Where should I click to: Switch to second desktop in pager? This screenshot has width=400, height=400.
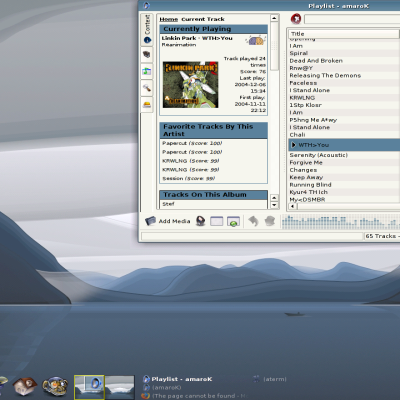pos(120,387)
